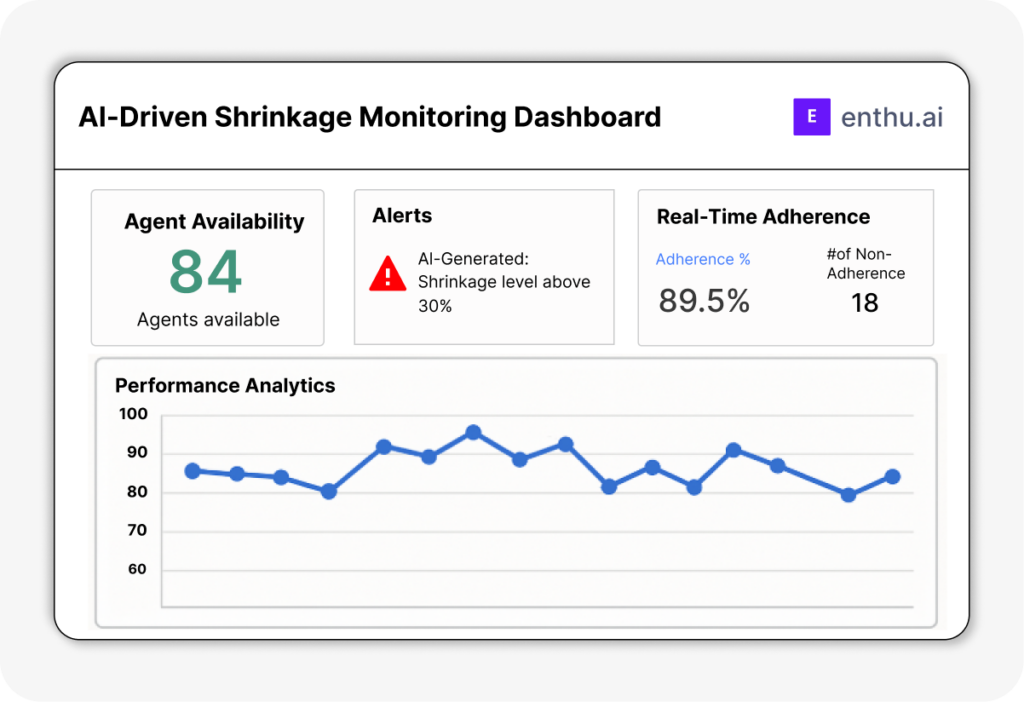Screen dimensions: 1024x702
Task: Click the enthu.ai logo icon
Action: pyautogui.click(x=811, y=116)
